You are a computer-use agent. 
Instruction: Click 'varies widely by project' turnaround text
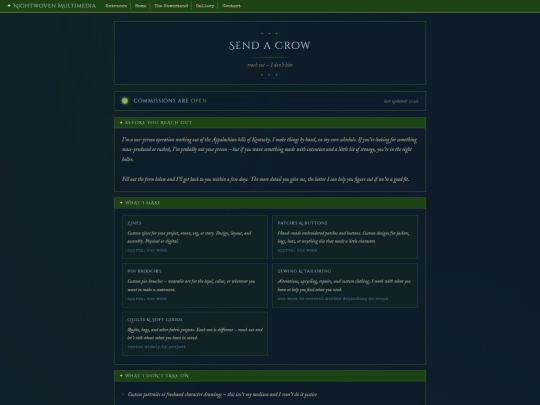[x=156, y=347]
